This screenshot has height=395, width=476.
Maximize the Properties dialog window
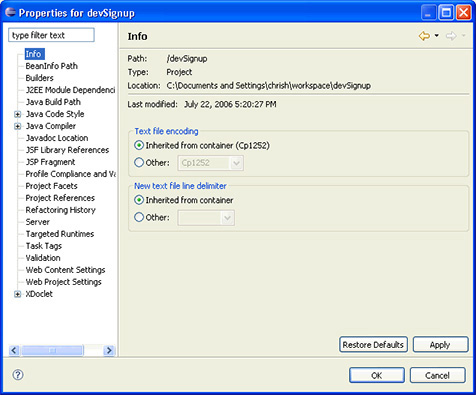tap(446, 13)
